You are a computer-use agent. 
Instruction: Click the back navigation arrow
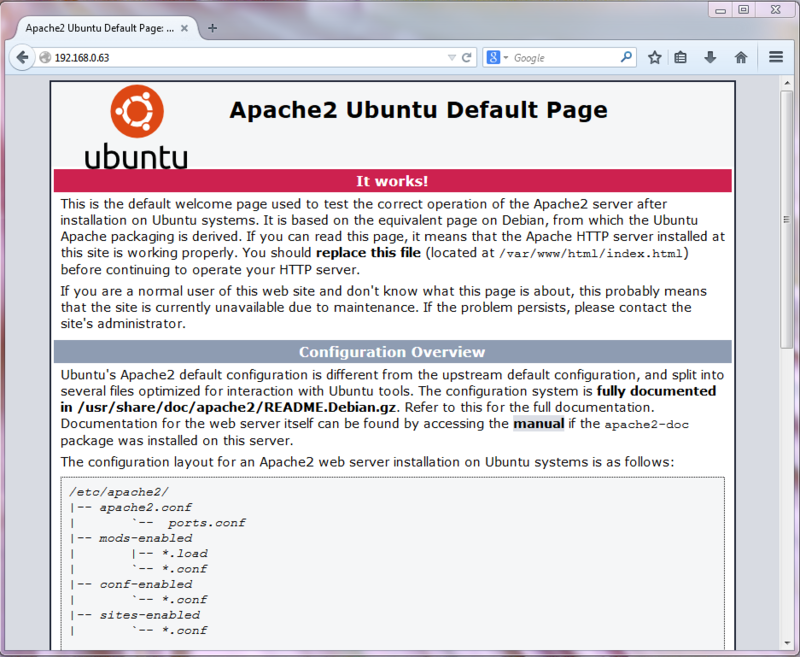click(21, 57)
